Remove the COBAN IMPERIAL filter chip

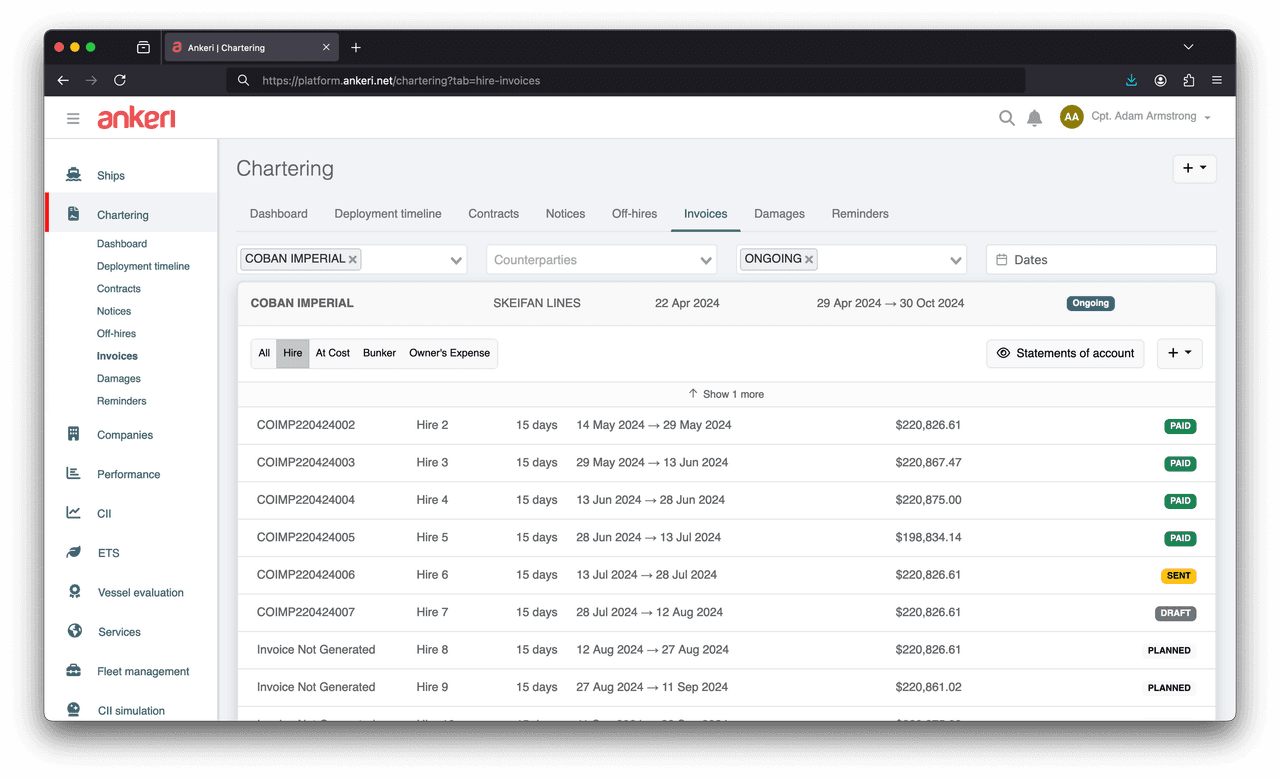[x=353, y=258]
